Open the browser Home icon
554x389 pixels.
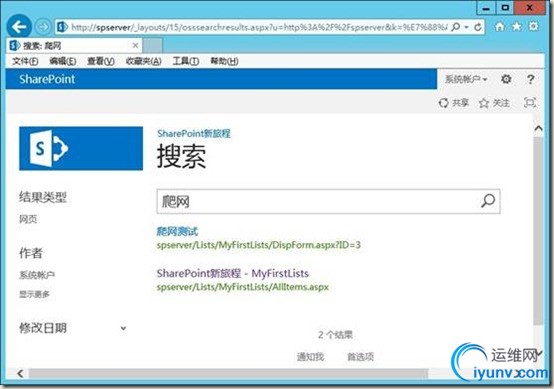tap(500, 26)
